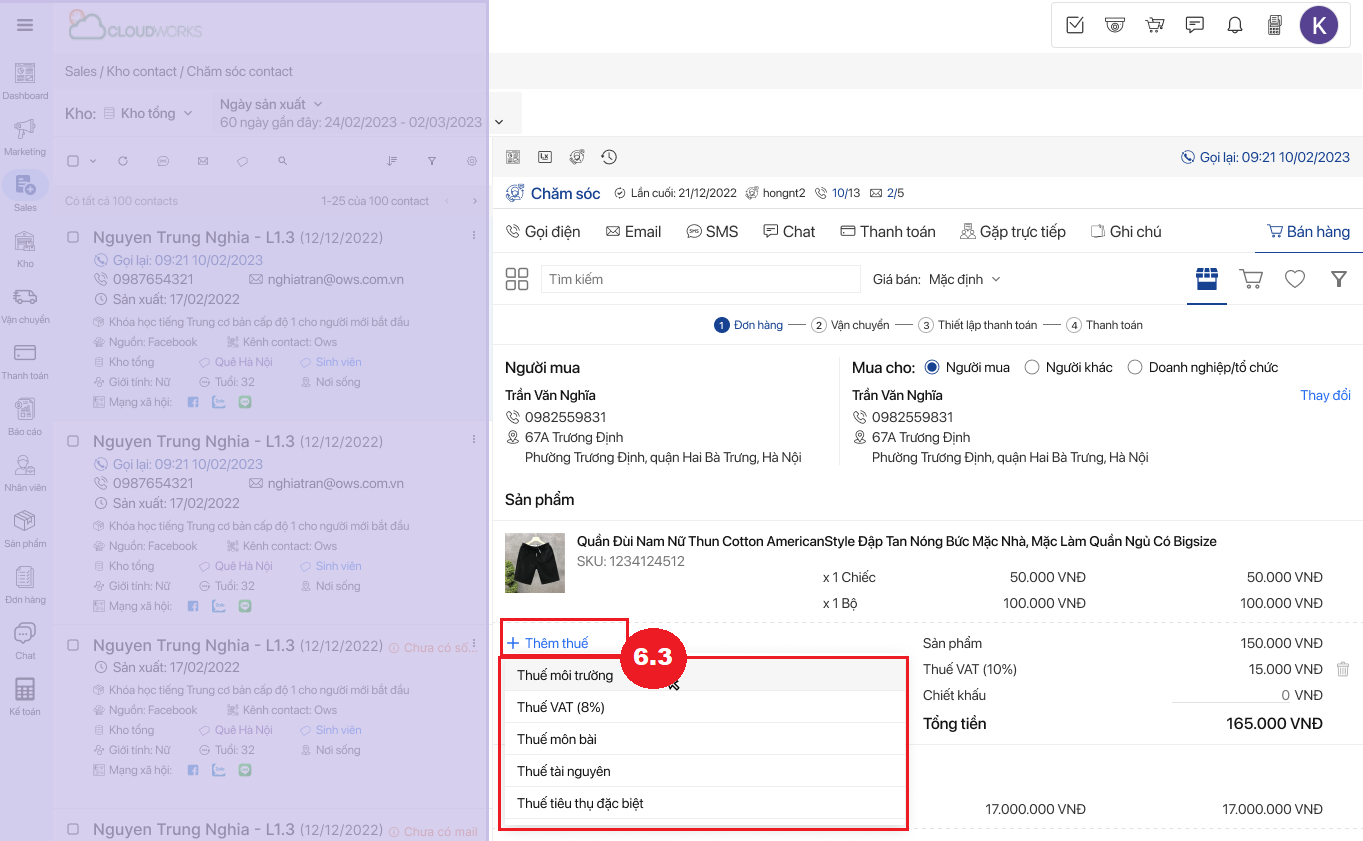Click the Tìm kiếm search field

(x=700, y=279)
